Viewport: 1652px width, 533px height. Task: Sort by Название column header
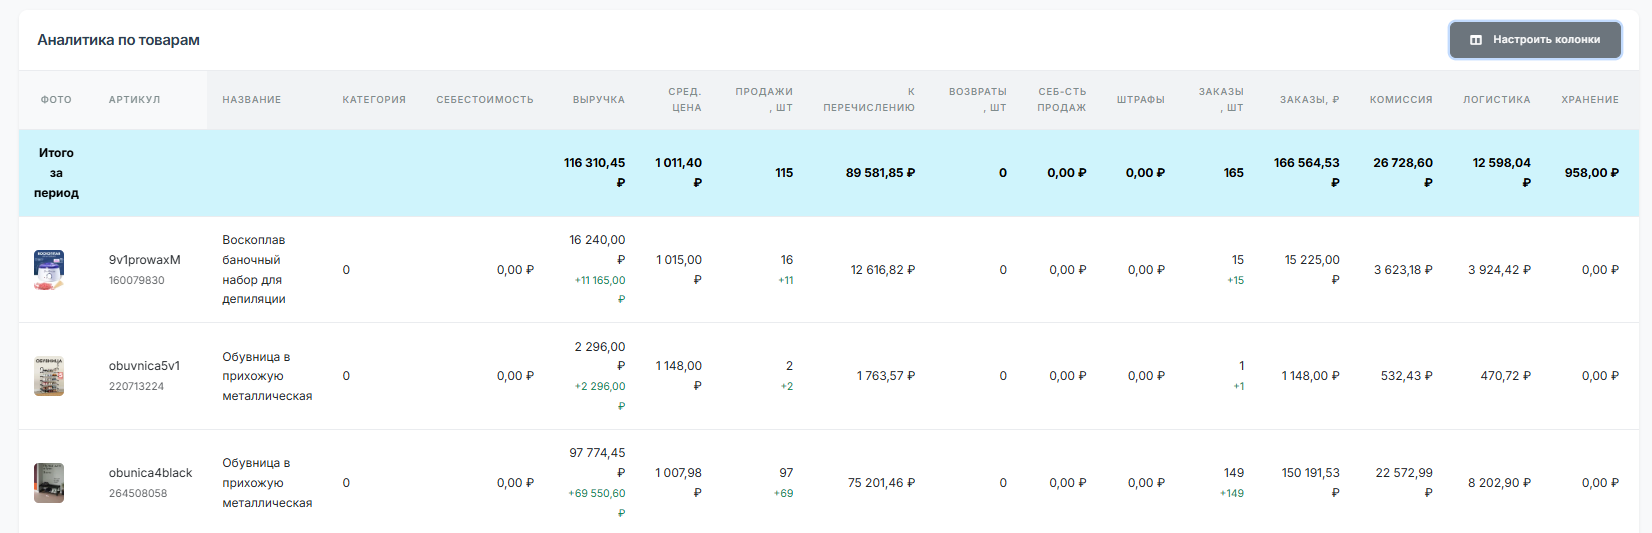click(x=251, y=100)
